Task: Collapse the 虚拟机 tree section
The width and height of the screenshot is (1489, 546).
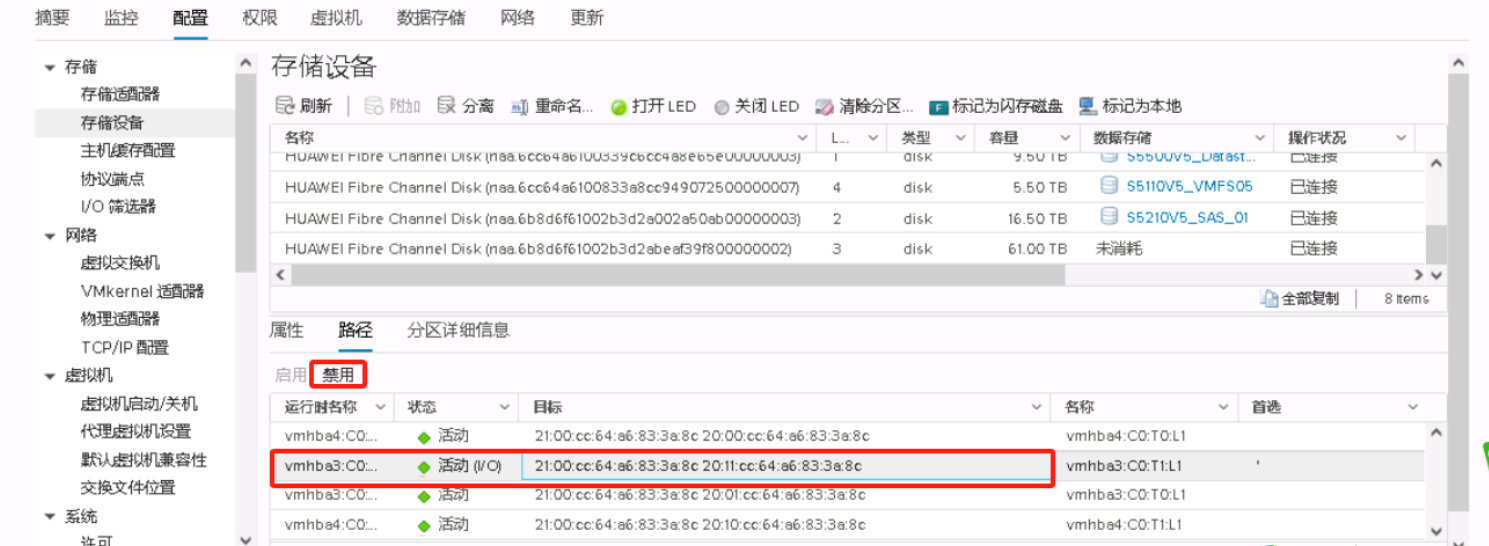Action: 50,376
